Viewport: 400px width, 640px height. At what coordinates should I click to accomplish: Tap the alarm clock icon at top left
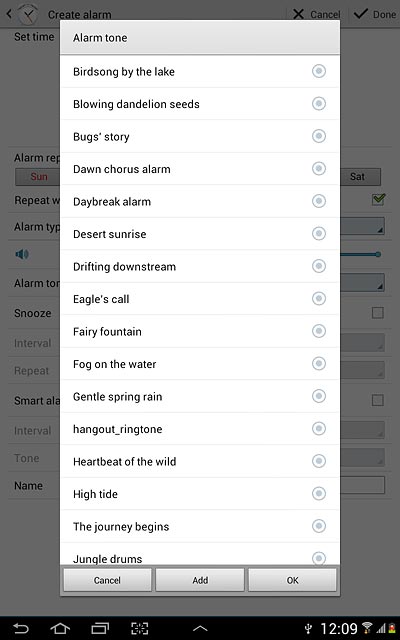[x=28, y=14]
